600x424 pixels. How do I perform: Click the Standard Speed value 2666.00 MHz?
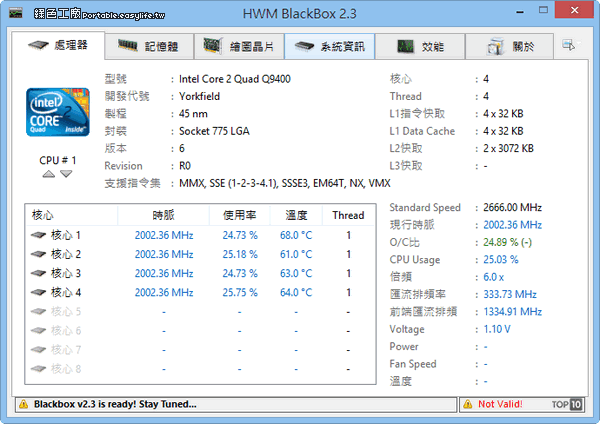(x=512, y=207)
